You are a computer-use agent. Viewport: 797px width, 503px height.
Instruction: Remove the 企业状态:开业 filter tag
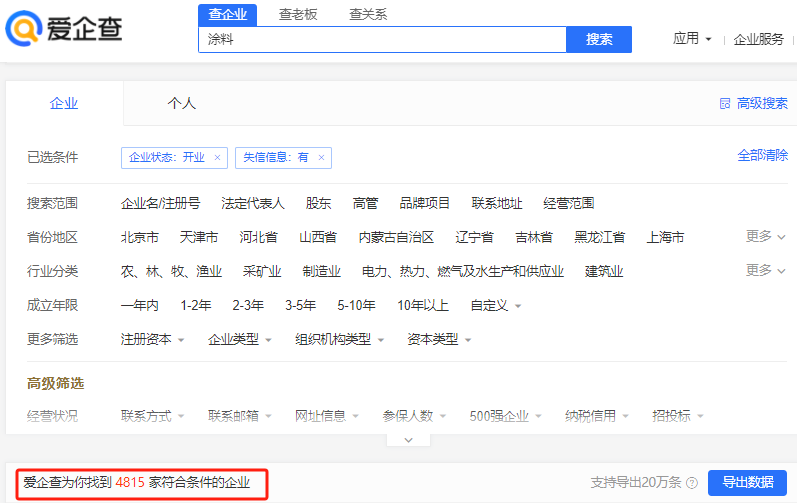click(x=217, y=158)
